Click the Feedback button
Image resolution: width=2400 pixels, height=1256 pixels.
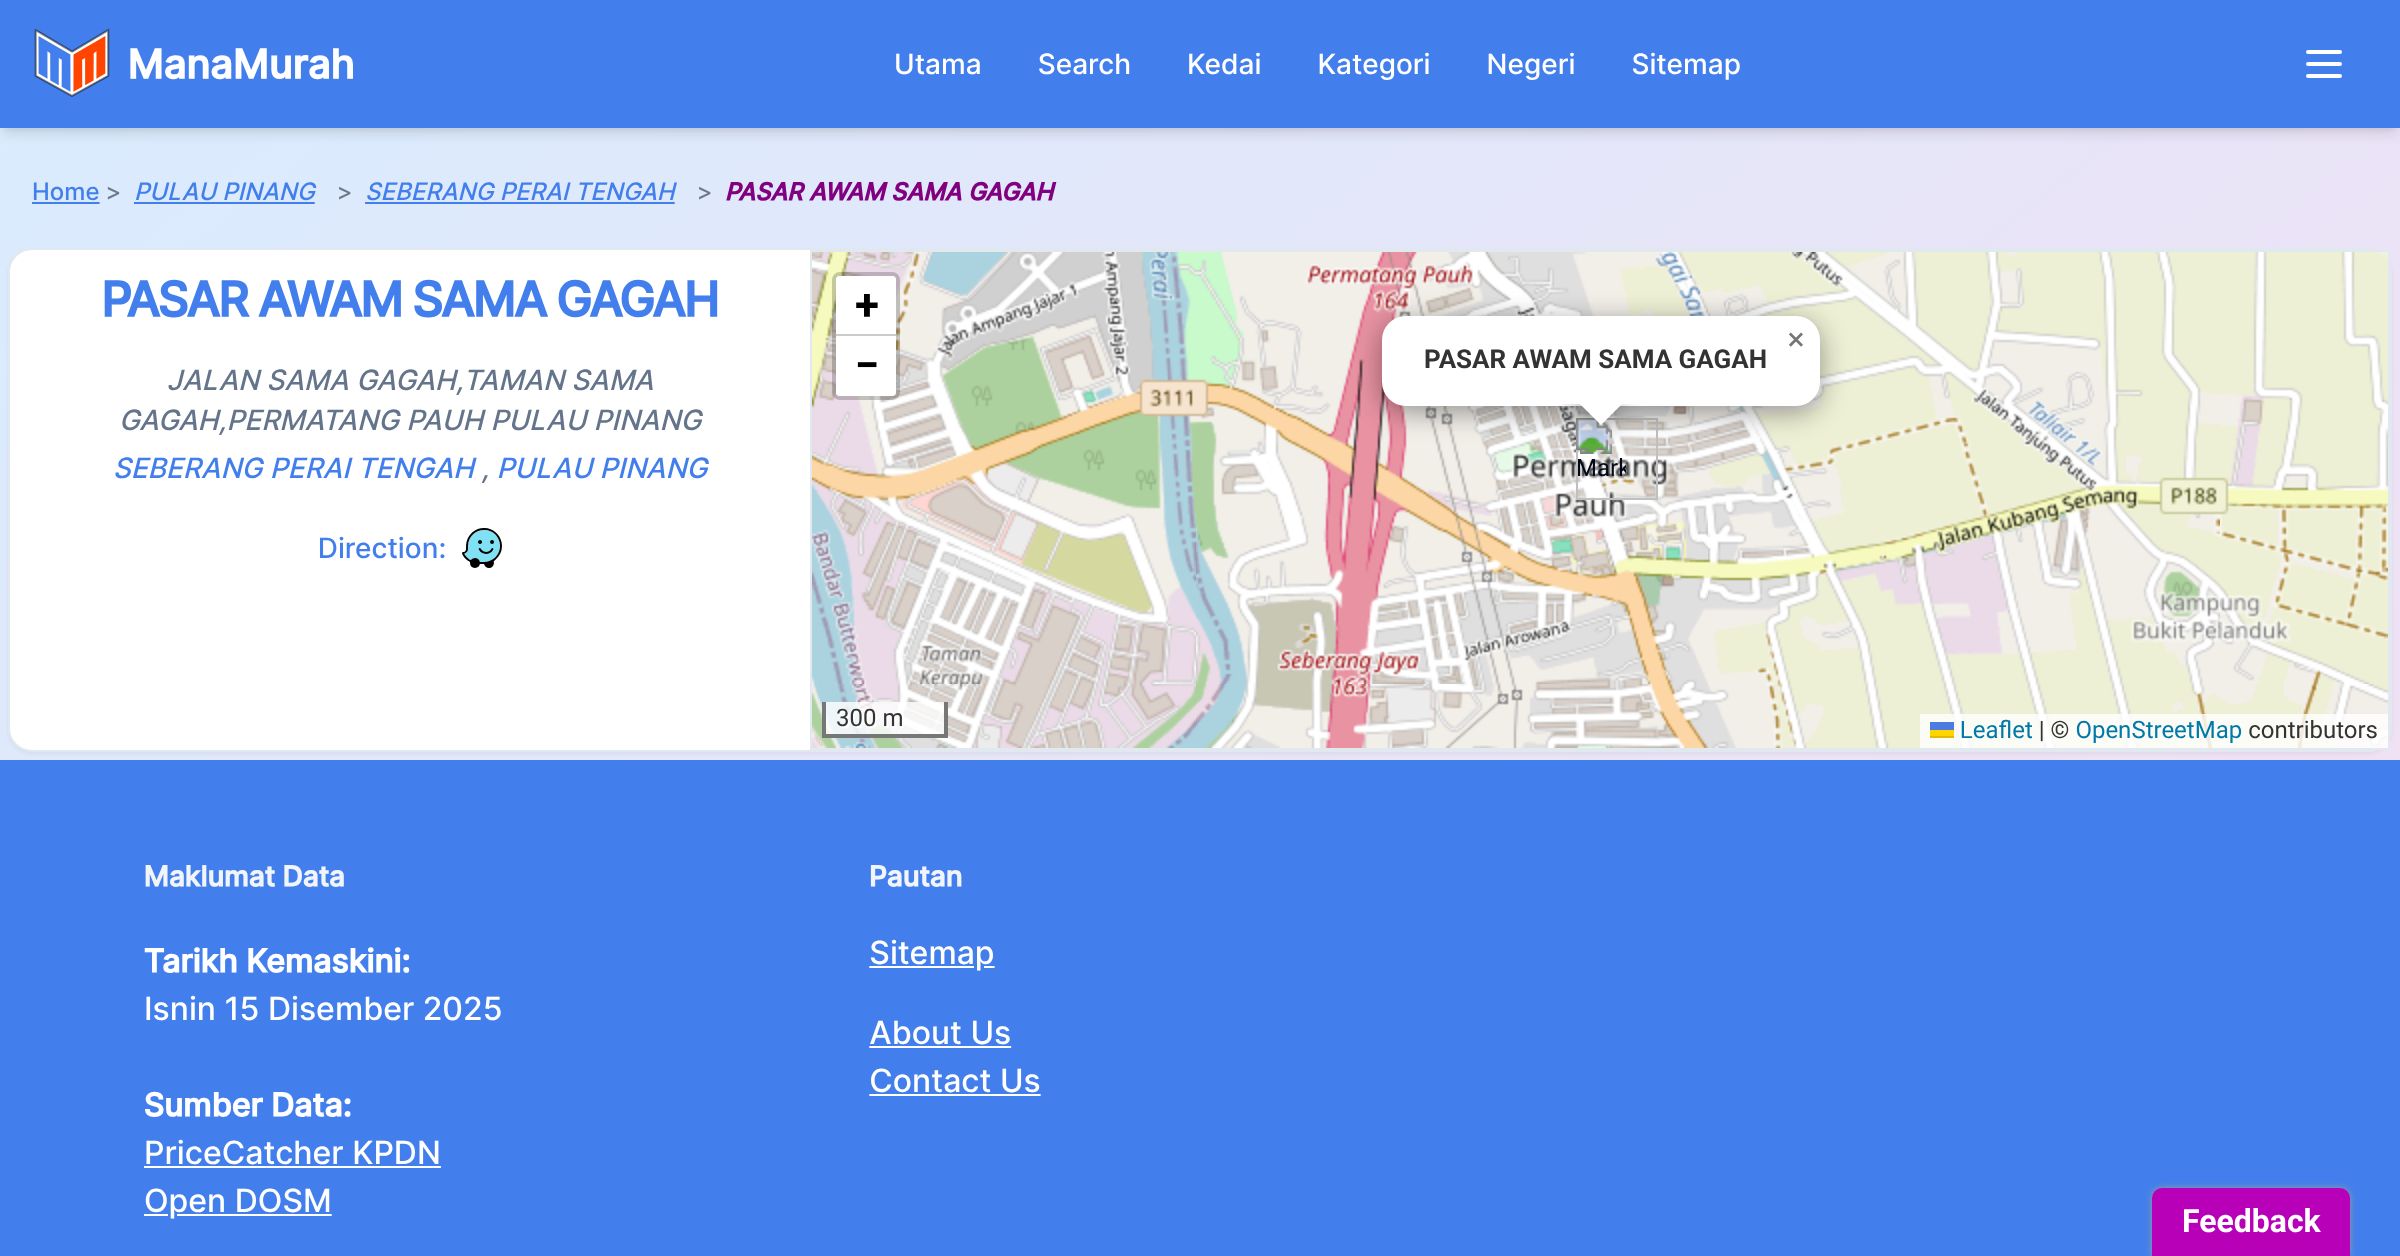click(2250, 1221)
